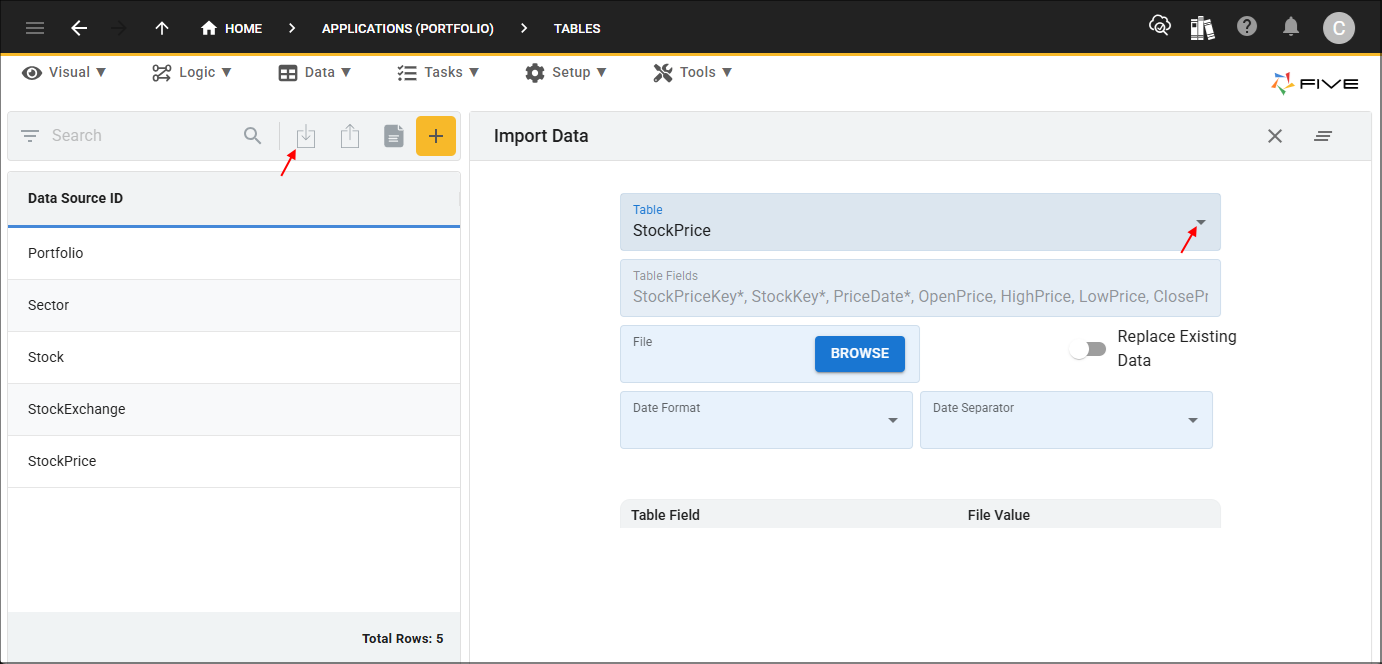
Task: Click the Table Fields box
Action: (920, 288)
